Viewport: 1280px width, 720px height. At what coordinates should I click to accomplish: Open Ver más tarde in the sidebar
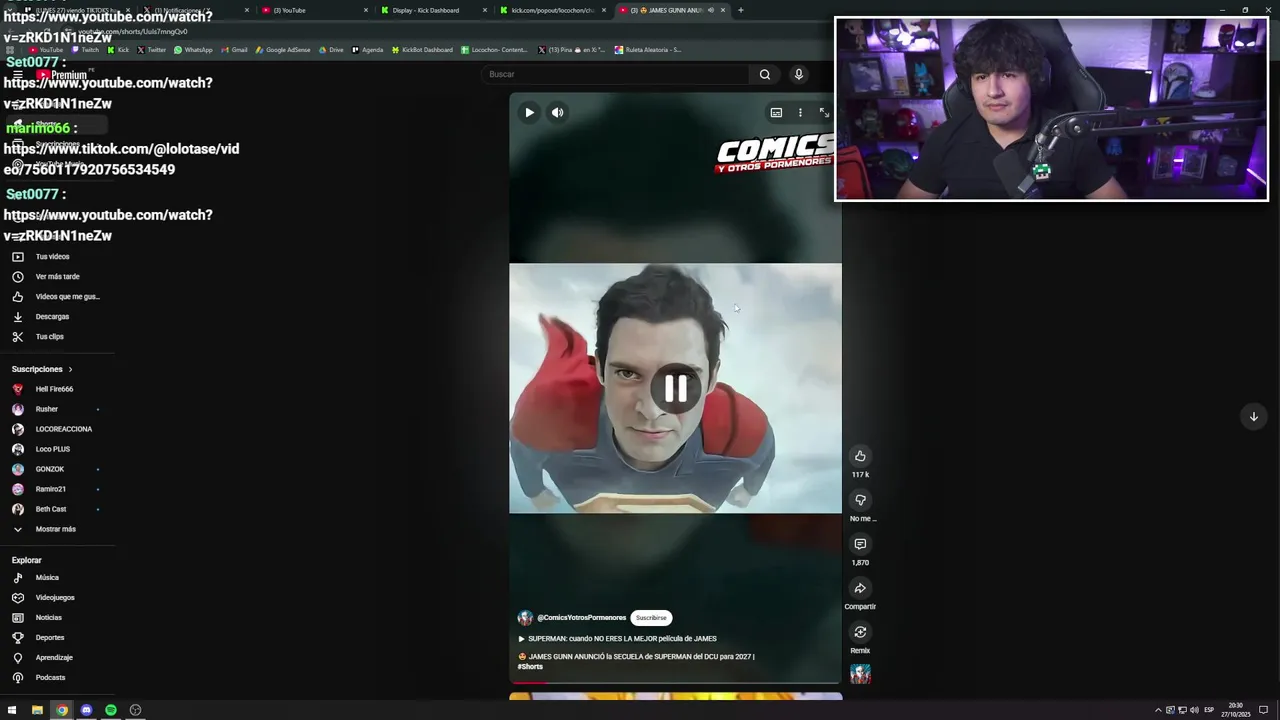57,277
